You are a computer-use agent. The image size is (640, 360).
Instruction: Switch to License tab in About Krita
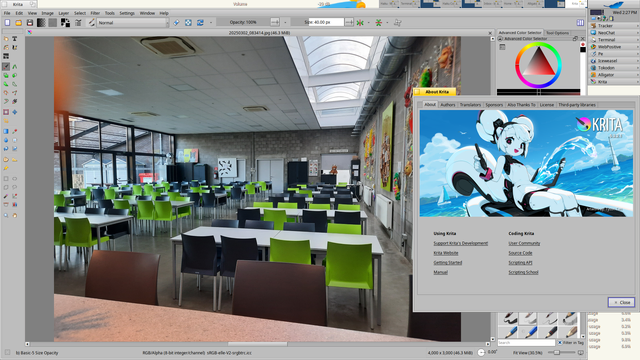pyautogui.click(x=547, y=105)
